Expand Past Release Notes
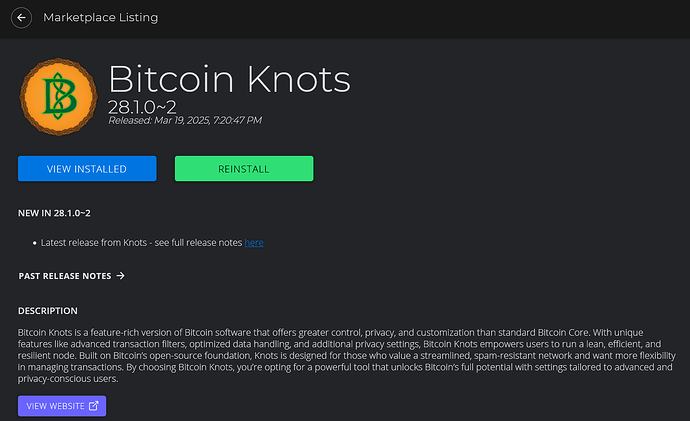 coord(72,276)
